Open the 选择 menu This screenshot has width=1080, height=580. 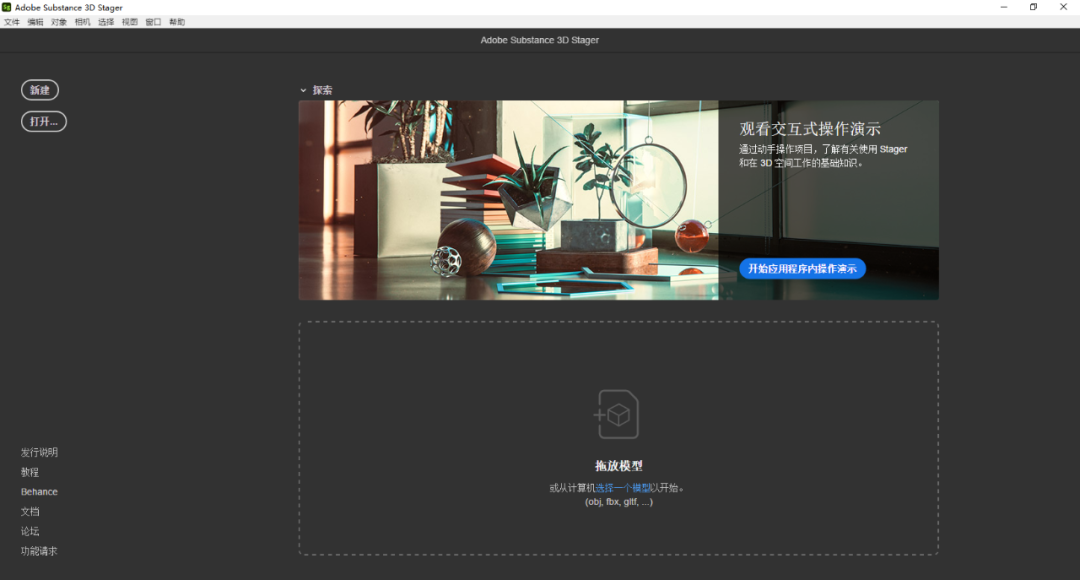point(106,22)
